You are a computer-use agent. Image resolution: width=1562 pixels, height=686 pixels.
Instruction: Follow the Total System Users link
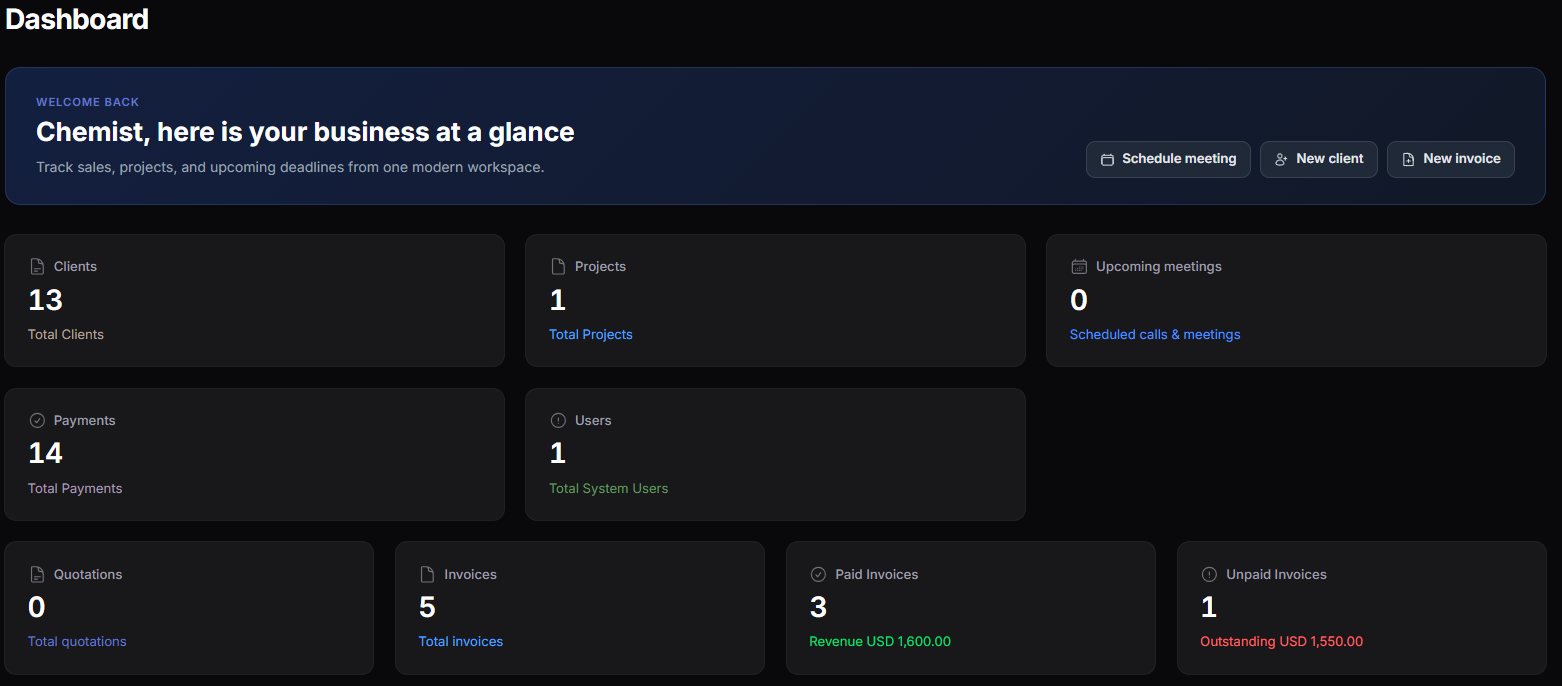(608, 488)
